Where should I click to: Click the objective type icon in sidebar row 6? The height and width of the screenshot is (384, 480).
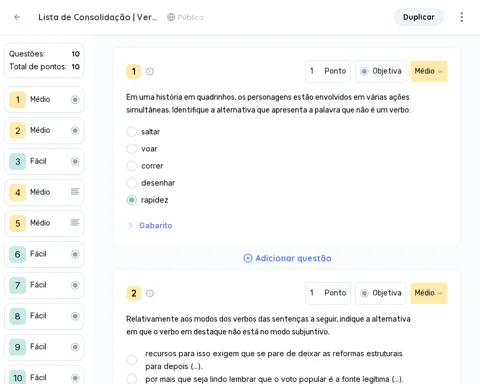point(75,254)
